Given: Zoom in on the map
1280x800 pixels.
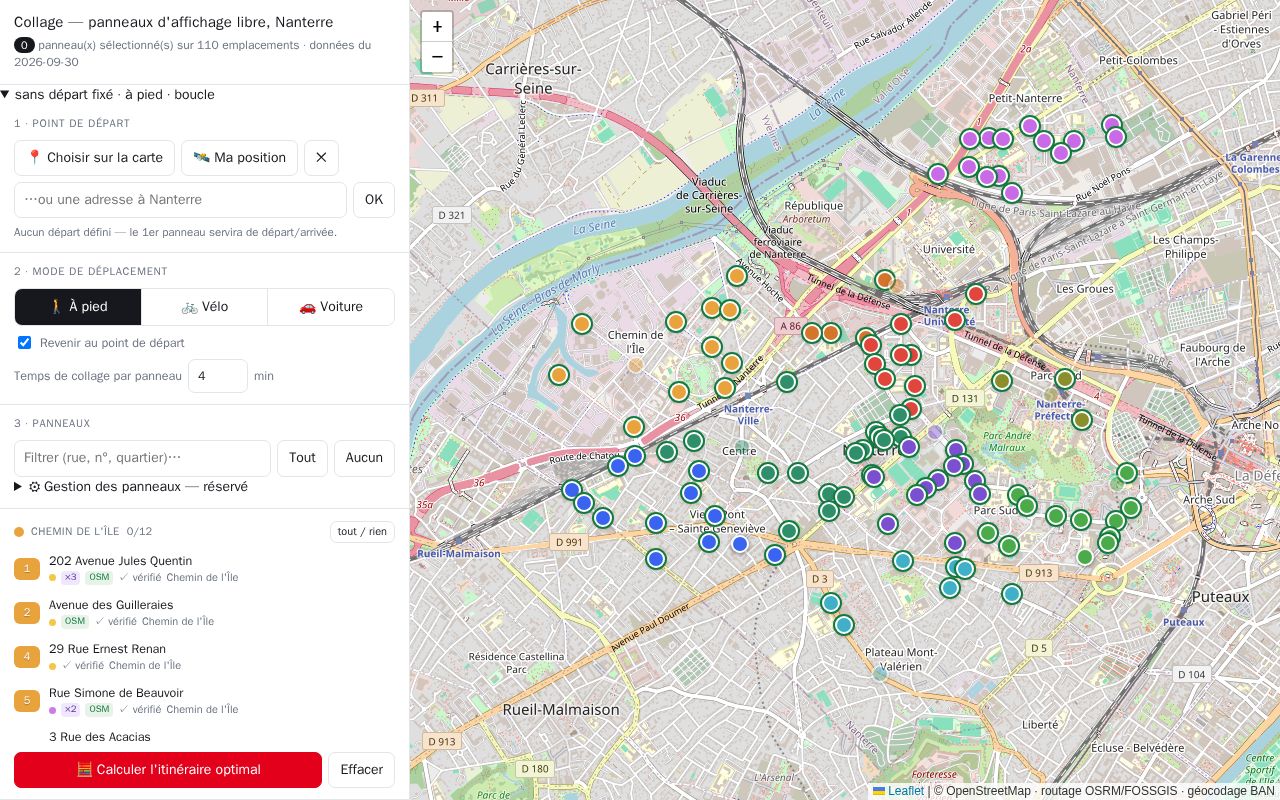Looking at the screenshot, I should click(x=437, y=27).
